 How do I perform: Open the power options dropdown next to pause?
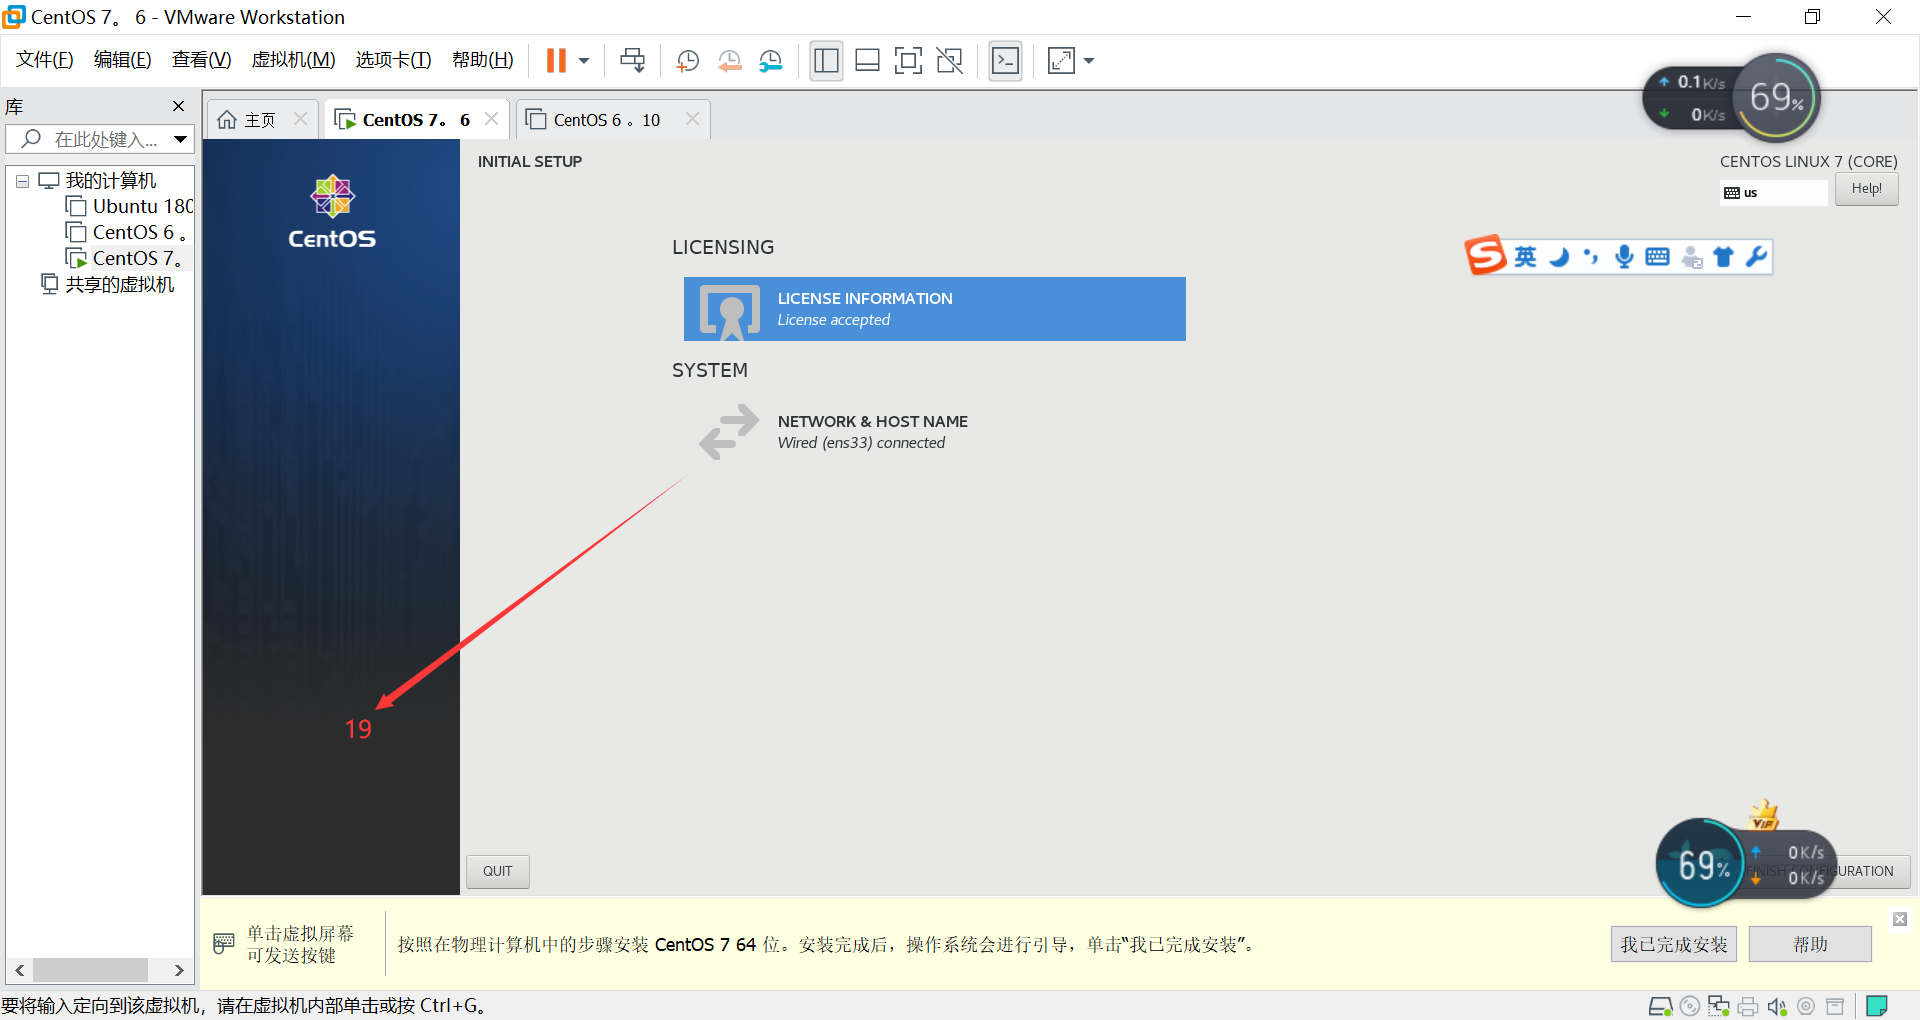[584, 61]
